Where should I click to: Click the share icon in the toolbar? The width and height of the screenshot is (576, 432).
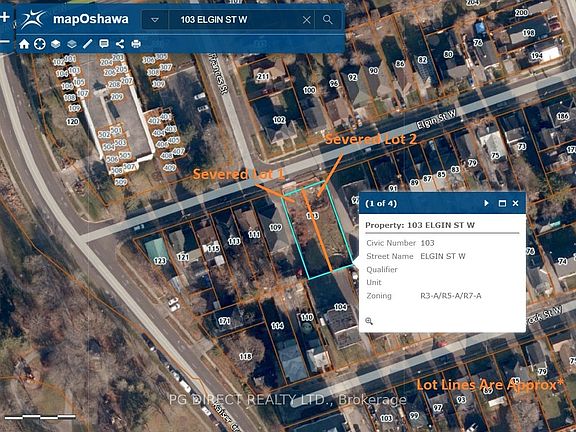[120, 44]
